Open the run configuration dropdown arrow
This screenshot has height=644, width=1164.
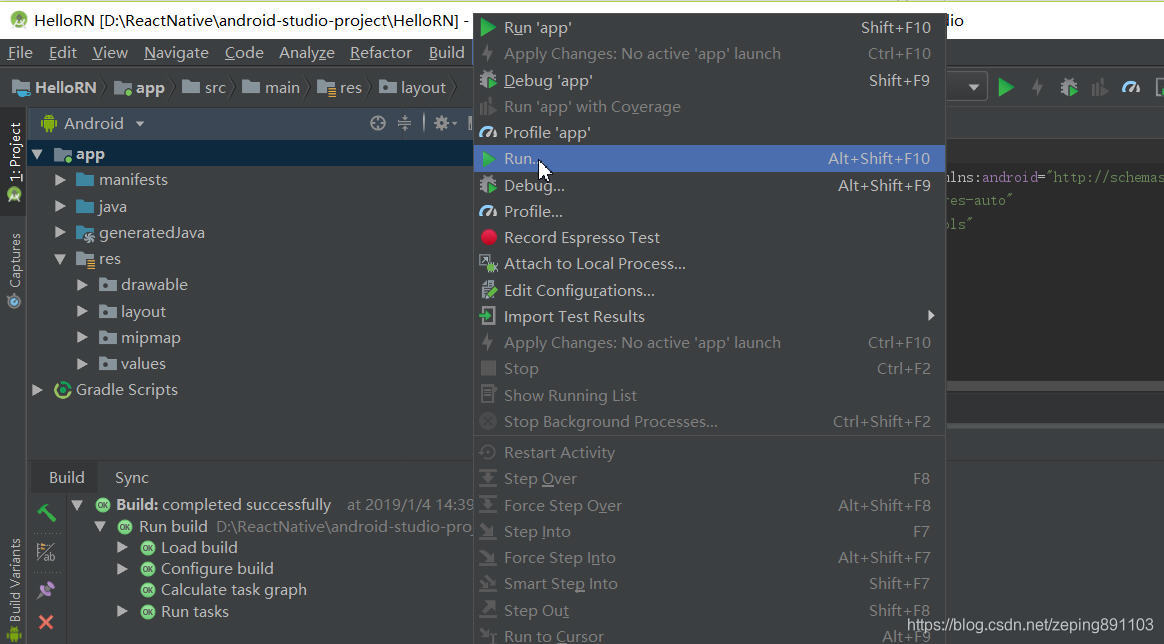[974, 88]
